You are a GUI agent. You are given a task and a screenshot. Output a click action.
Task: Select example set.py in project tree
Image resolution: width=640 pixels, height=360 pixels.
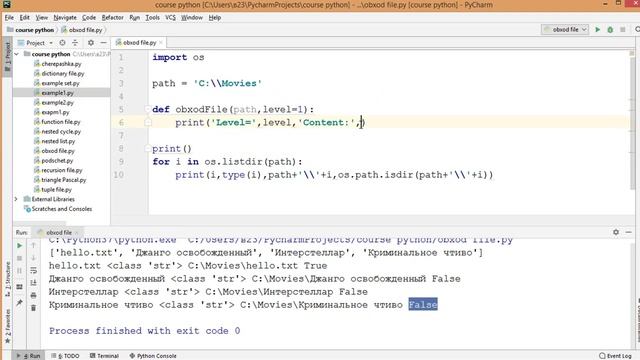pyautogui.click(x=60, y=83)
